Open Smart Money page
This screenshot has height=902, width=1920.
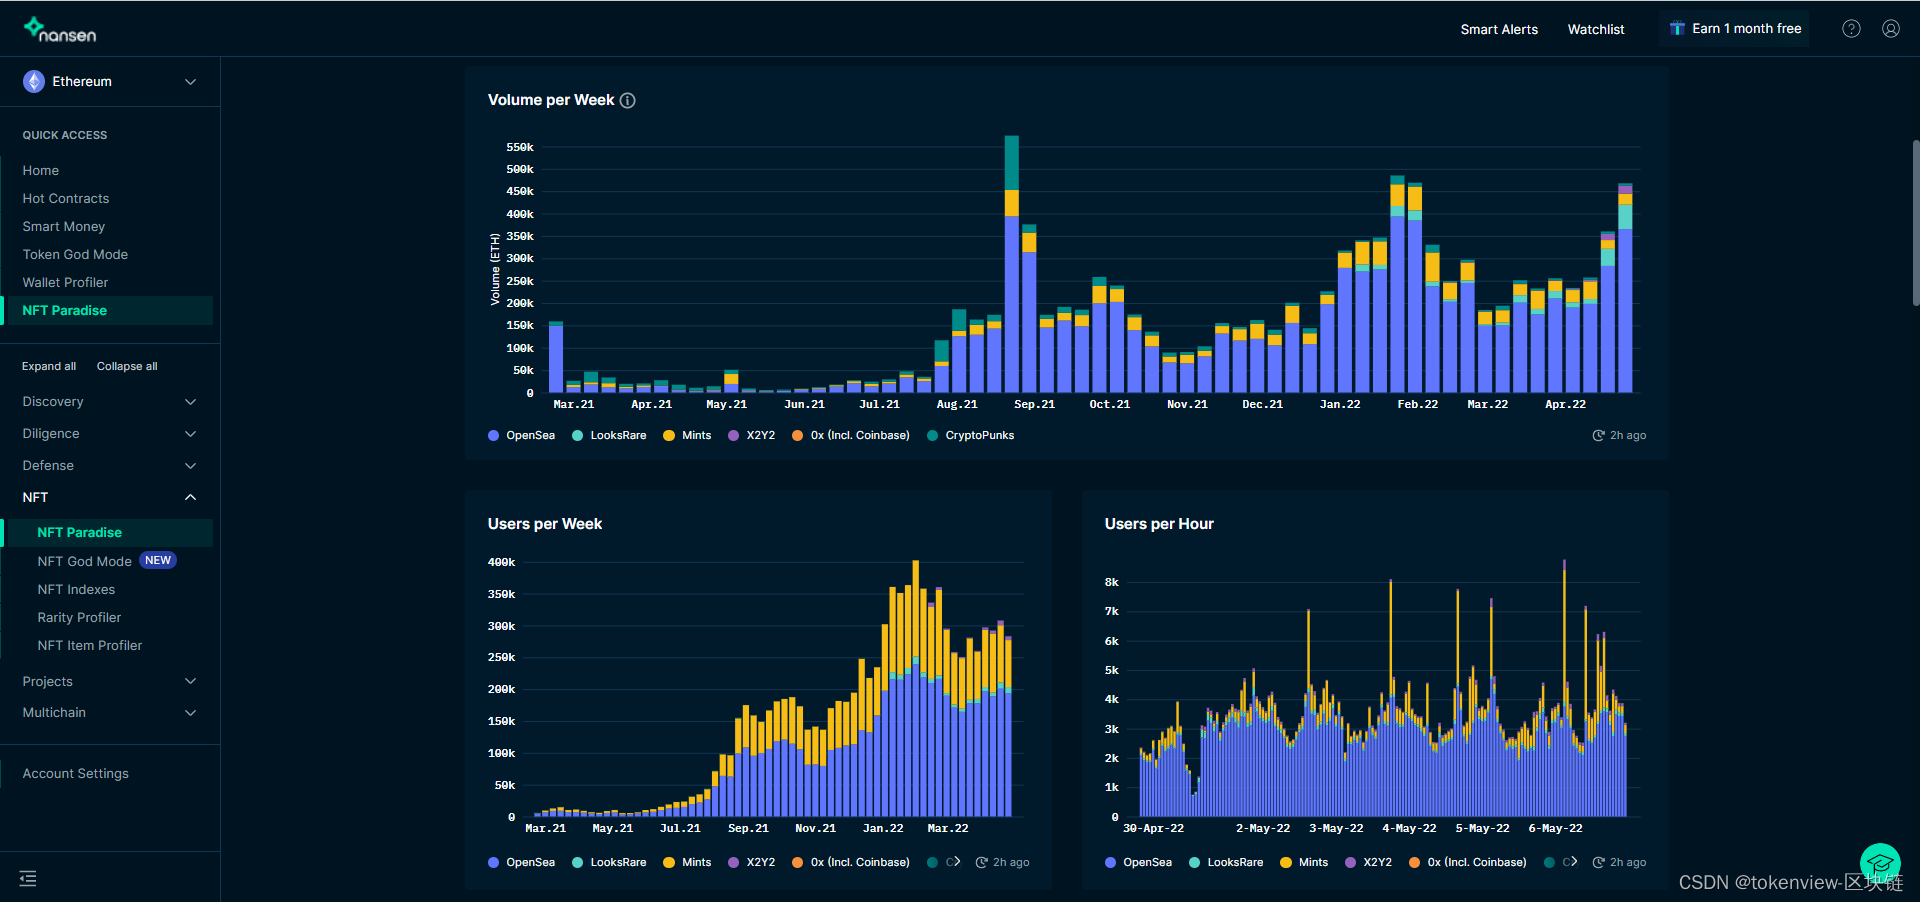point(64,227)
